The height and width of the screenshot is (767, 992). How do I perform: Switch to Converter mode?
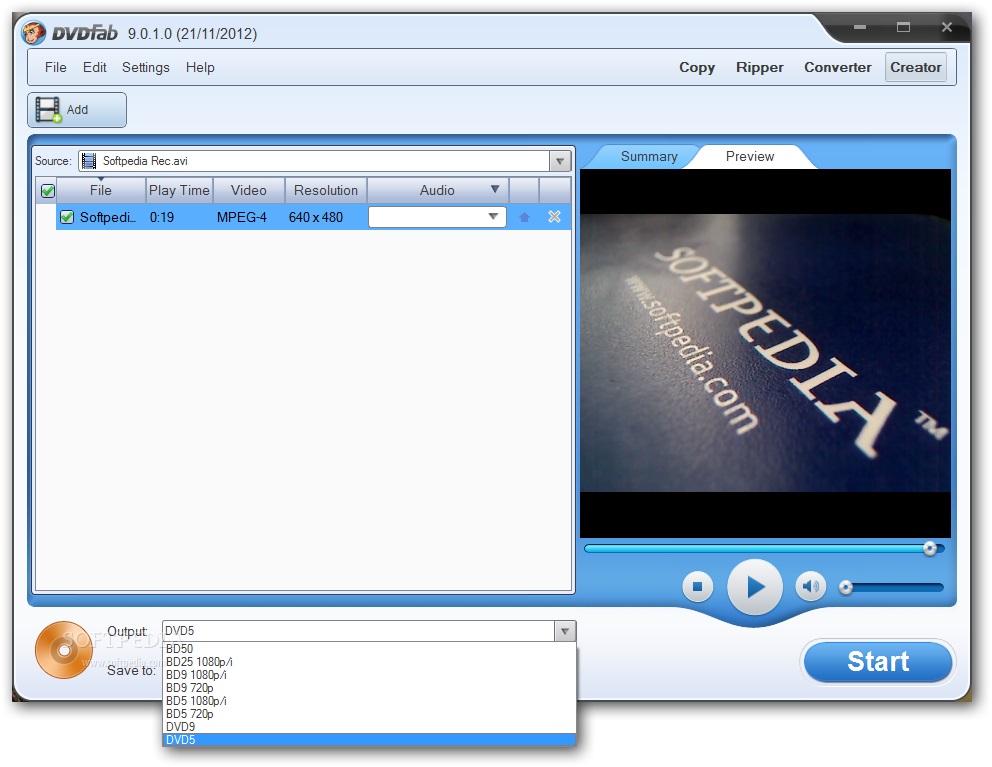tap(838, 67)
